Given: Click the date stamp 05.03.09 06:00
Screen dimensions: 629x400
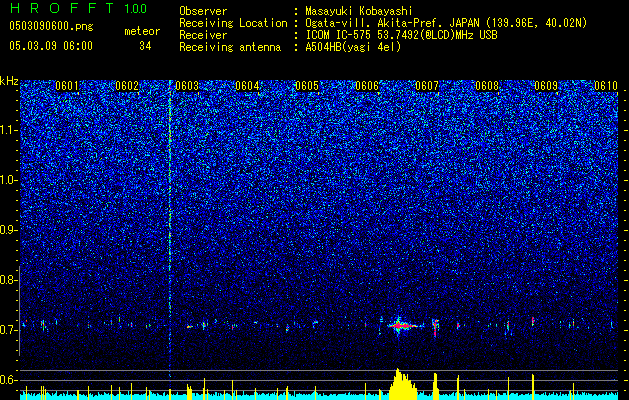Looking at the screenshot, I should click(51, 45).
